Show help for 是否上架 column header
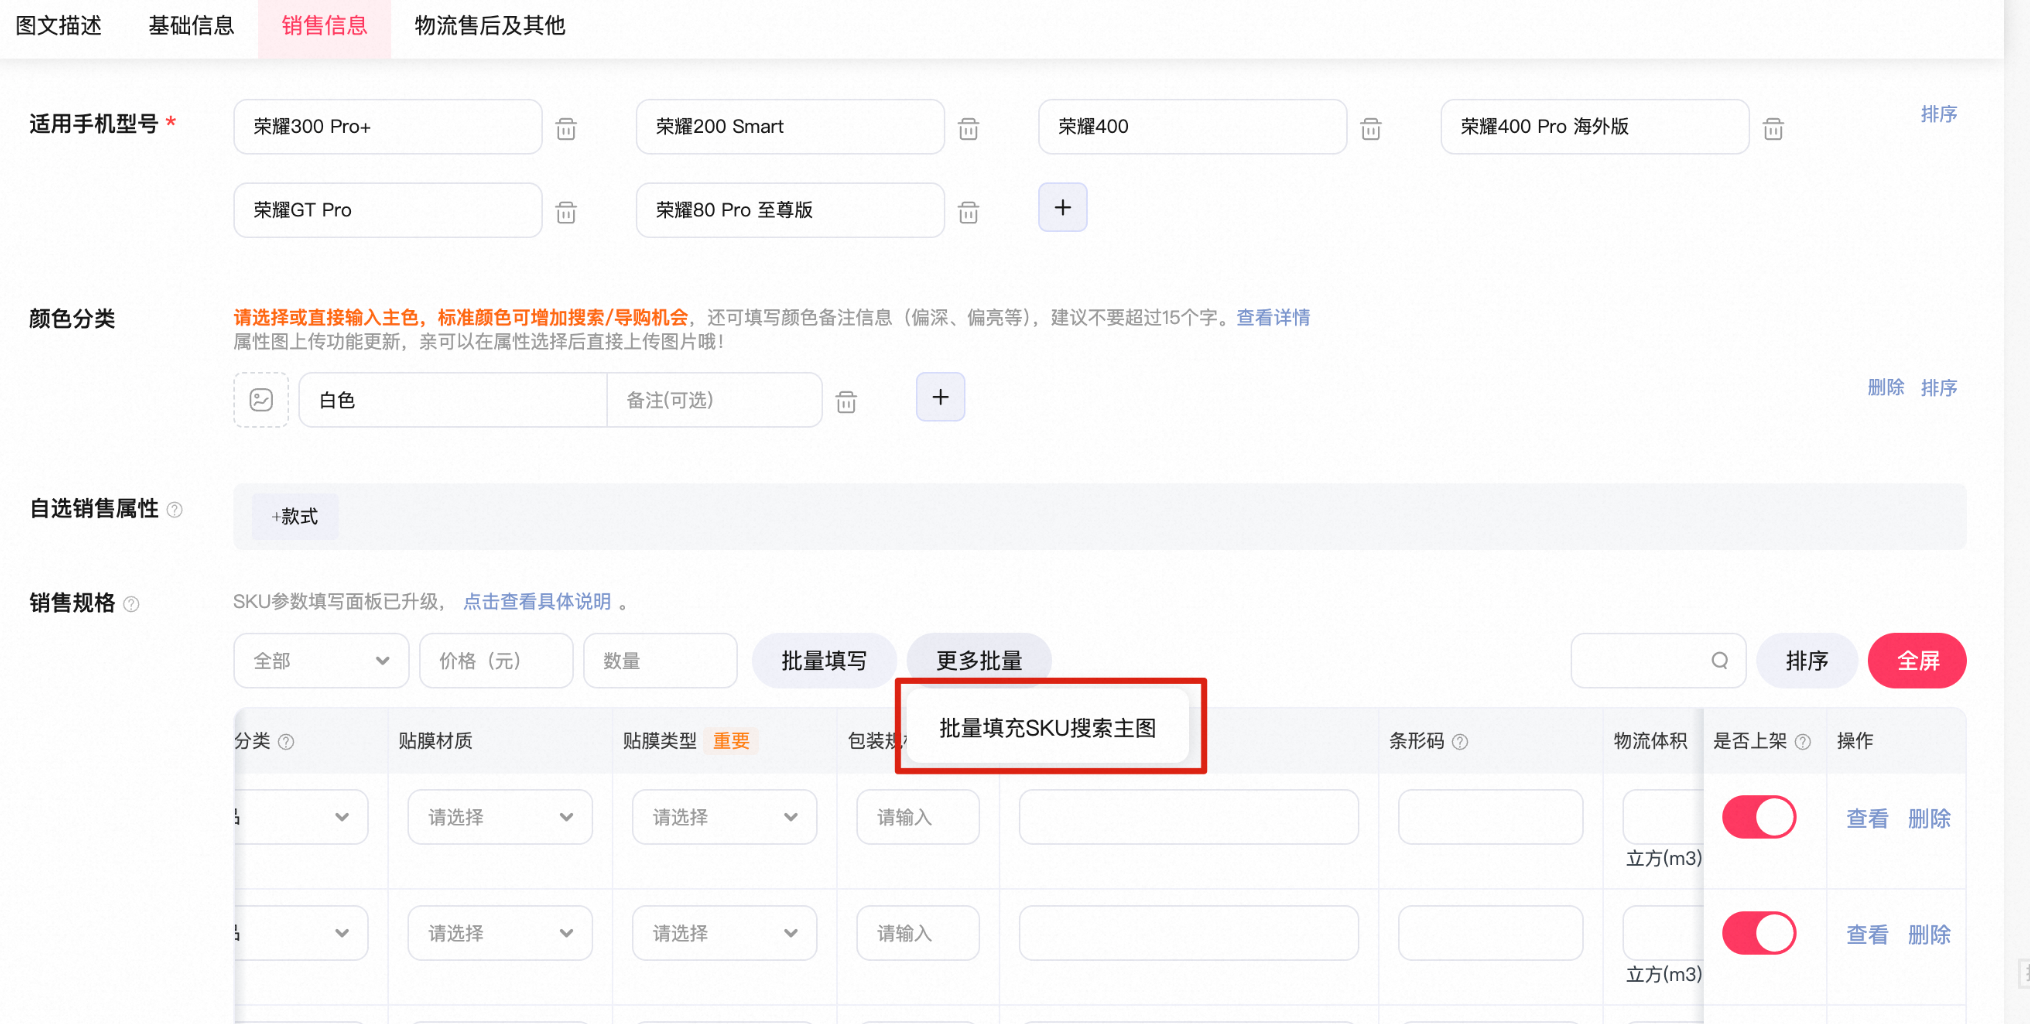Viewport: 2030px width, 1024px height. [x=1803, y=742]
